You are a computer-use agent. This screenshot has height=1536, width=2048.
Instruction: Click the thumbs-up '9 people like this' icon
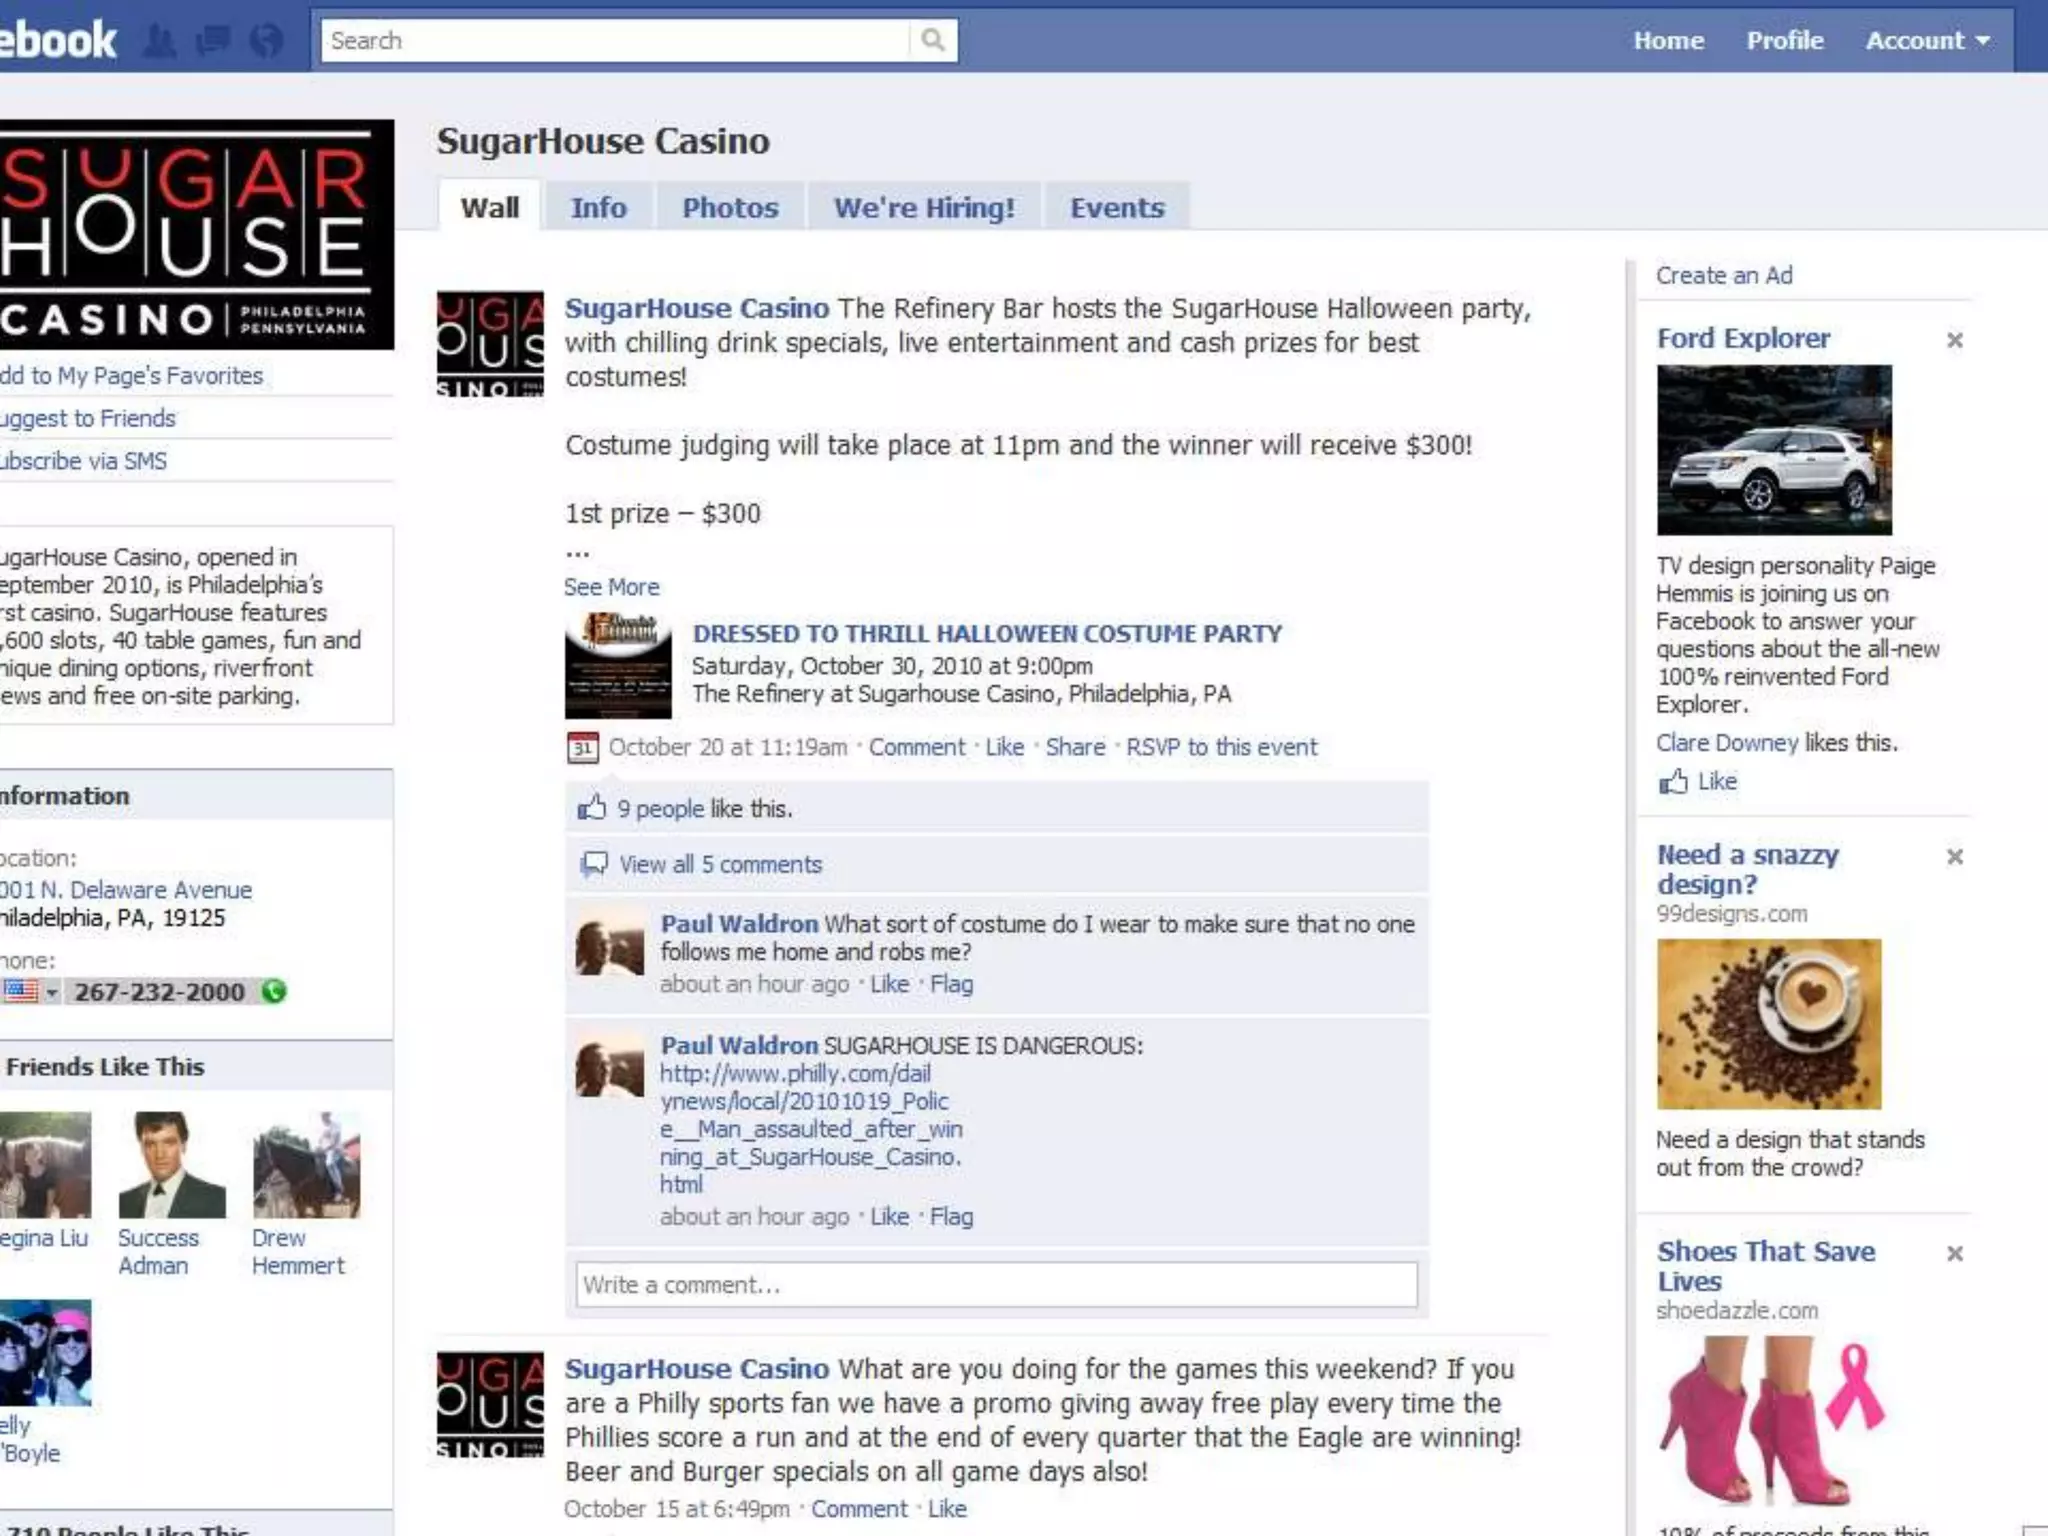tap(592, 808)
